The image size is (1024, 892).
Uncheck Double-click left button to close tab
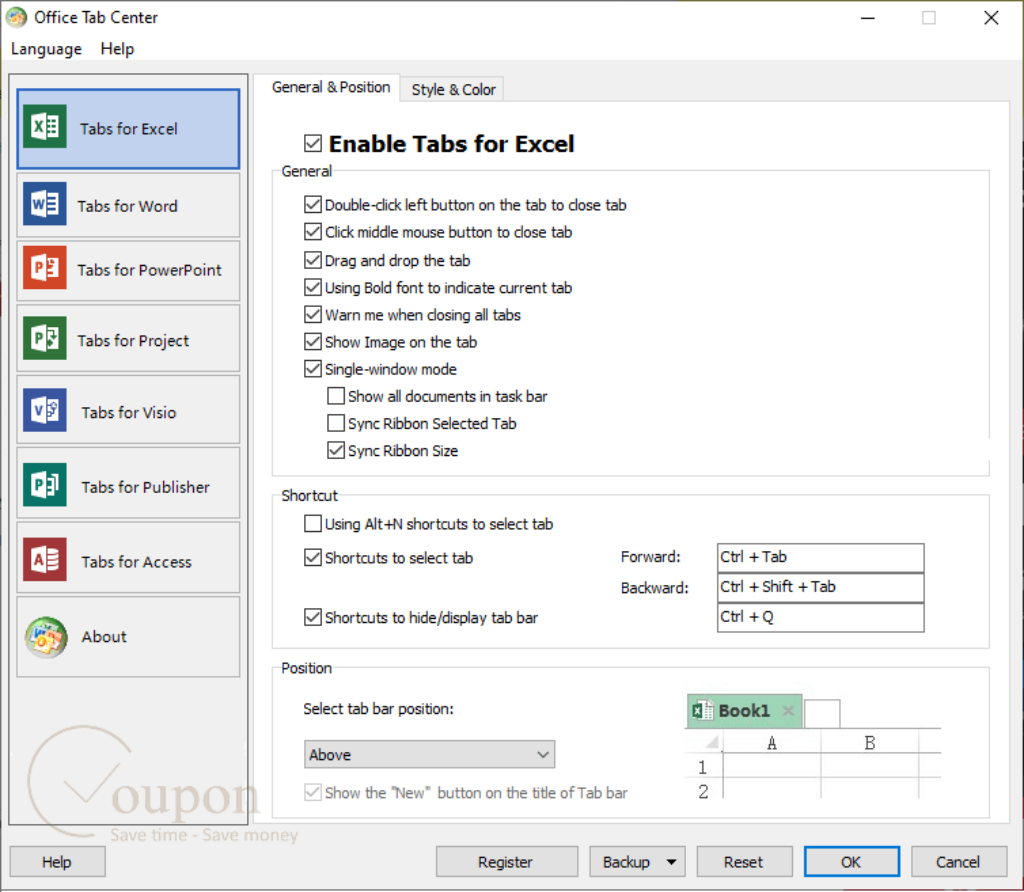click(313, 205)
